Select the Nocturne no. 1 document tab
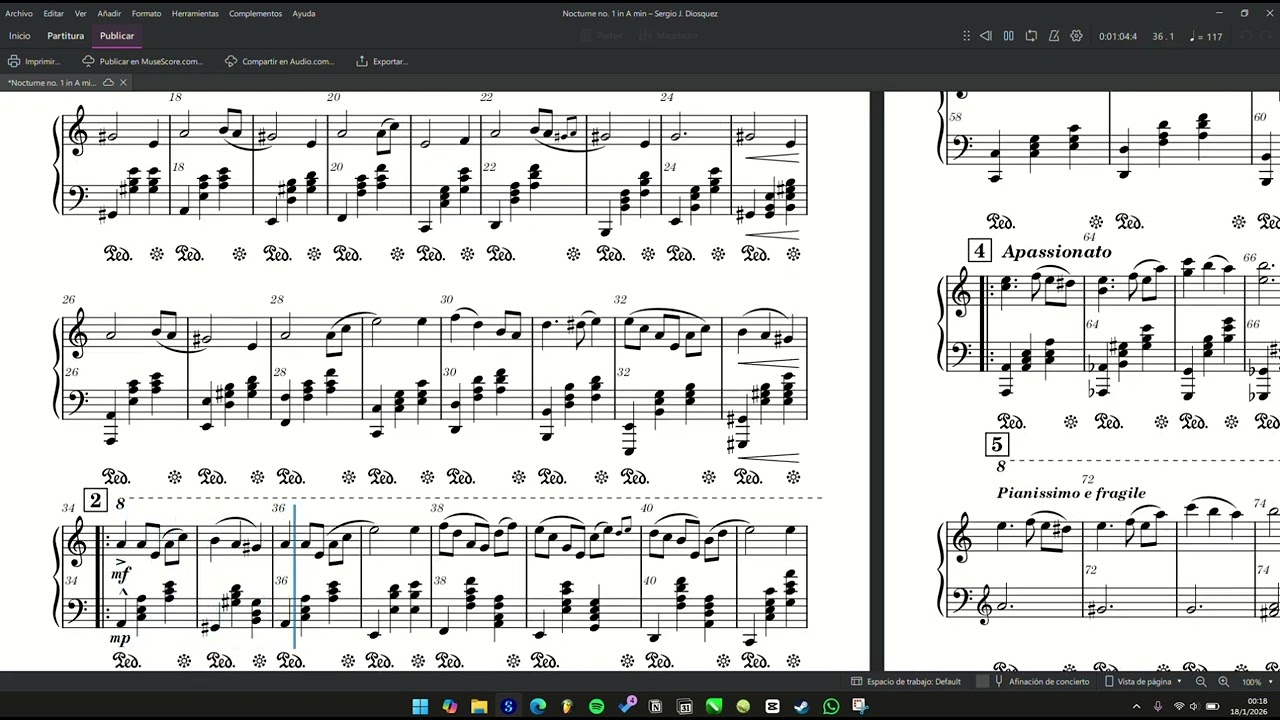The width and height of the screenshot is (1280, 720). click(66, 82)
